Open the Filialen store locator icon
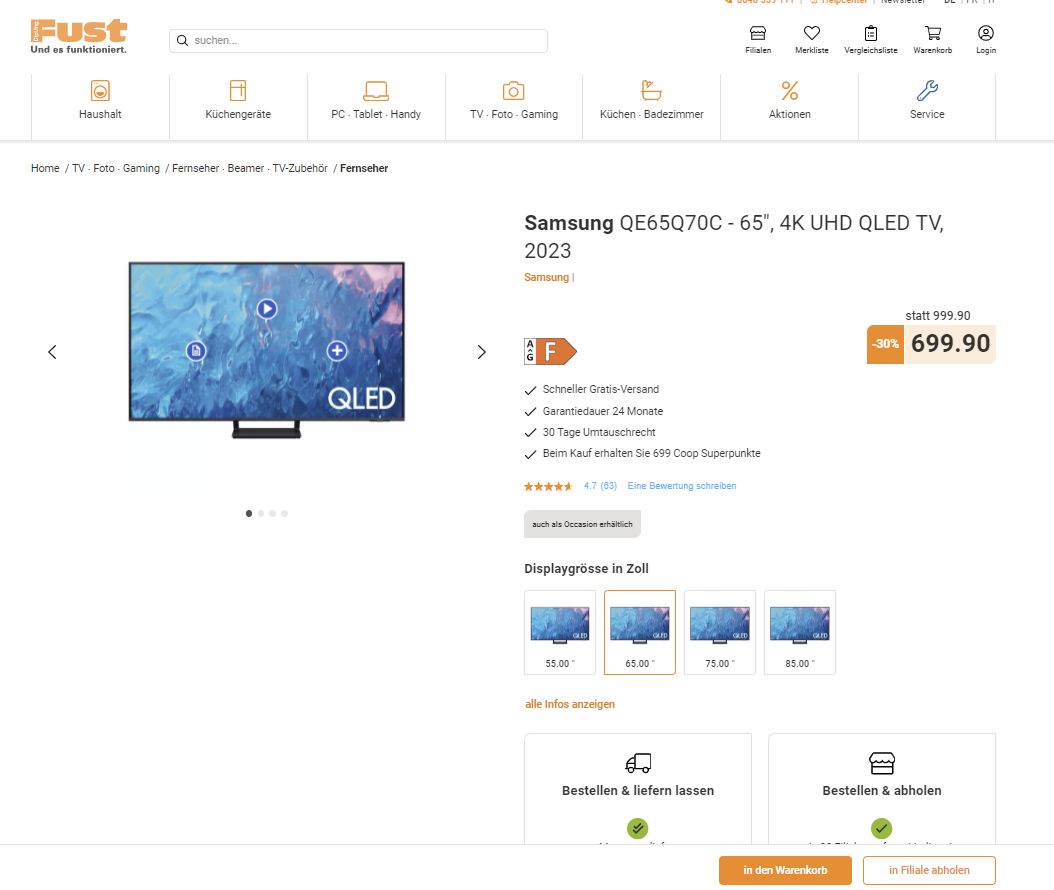Screen dimensions: 1054x890 758,33
